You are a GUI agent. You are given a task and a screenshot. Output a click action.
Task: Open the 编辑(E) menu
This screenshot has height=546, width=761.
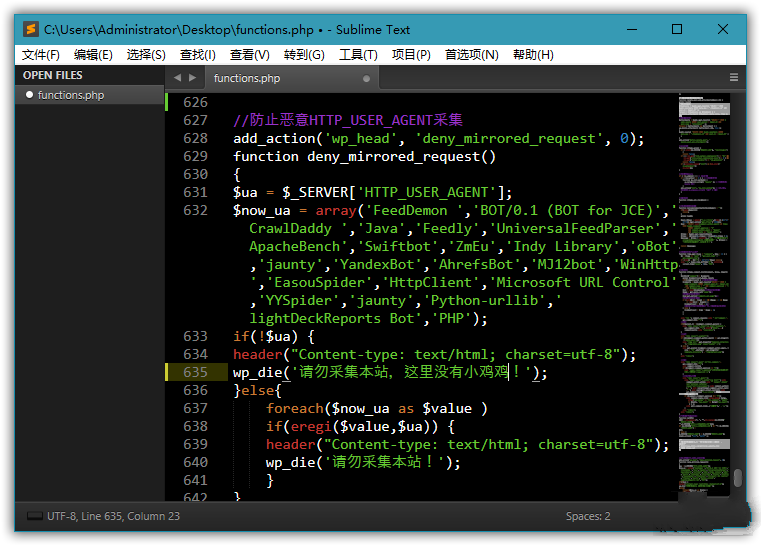click(93, 55)
